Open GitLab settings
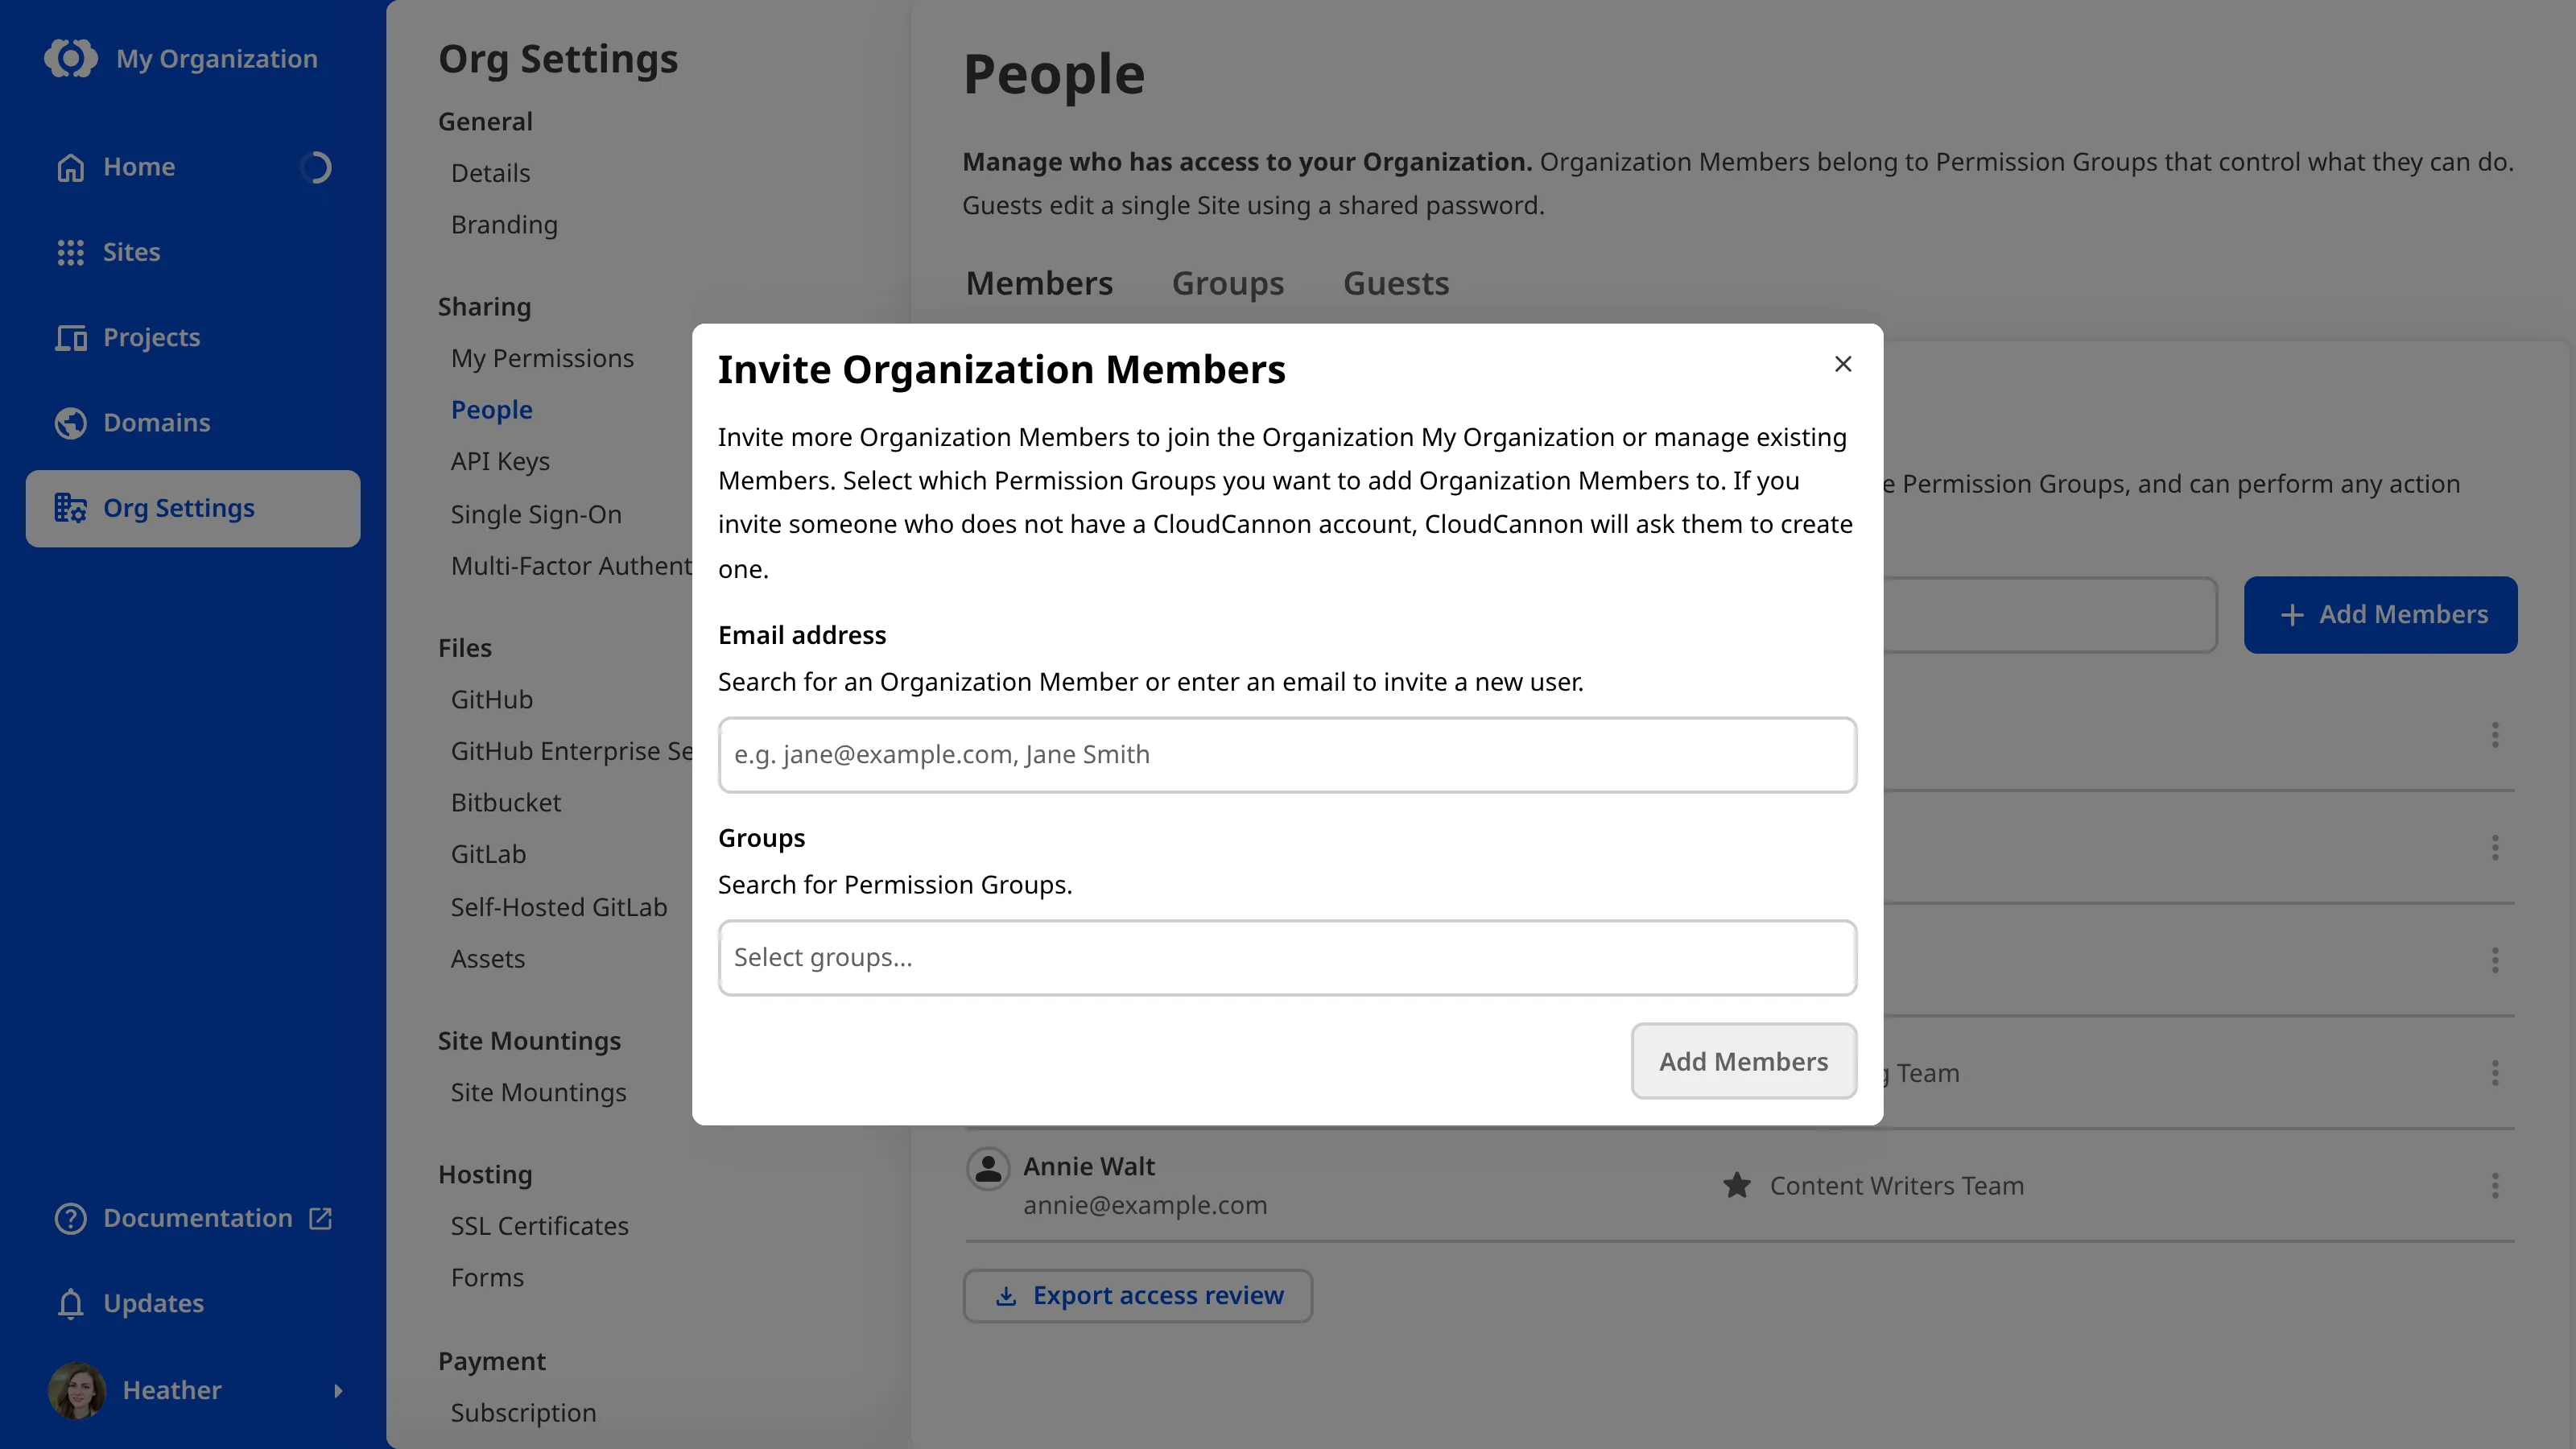 coord(488,855)
